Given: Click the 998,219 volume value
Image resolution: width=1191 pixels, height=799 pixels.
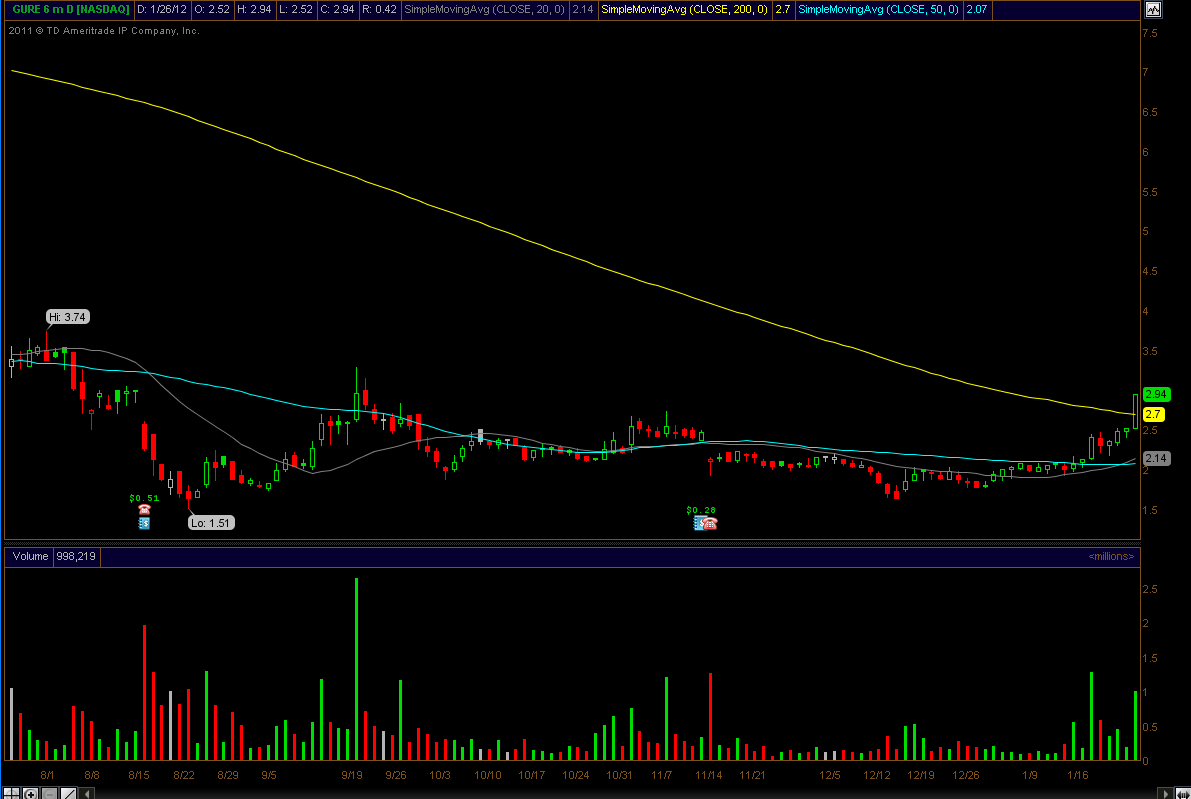Looking at the screenshot, I should pos(76,556).
